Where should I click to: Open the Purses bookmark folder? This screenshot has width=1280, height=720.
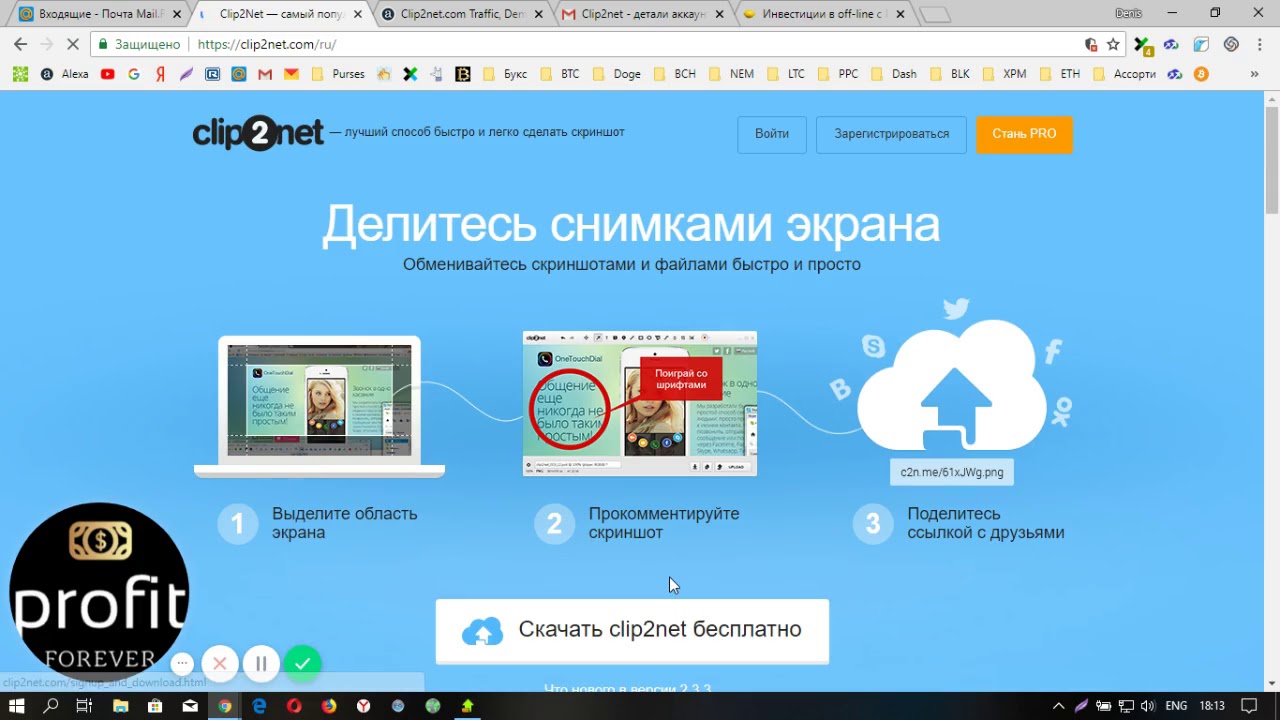(x=339, y=74)
